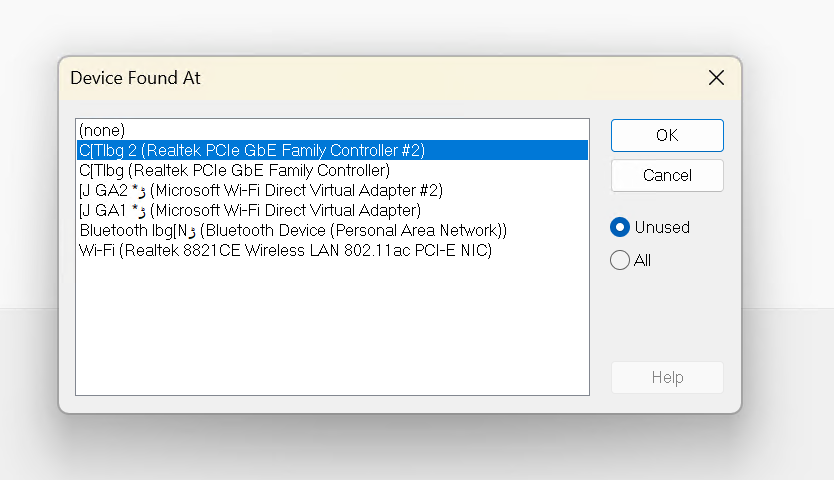Click empty space below the Wi-Fi entry
Image resolution: width=834 pixels, height=480 pixels.
(330, 330)
